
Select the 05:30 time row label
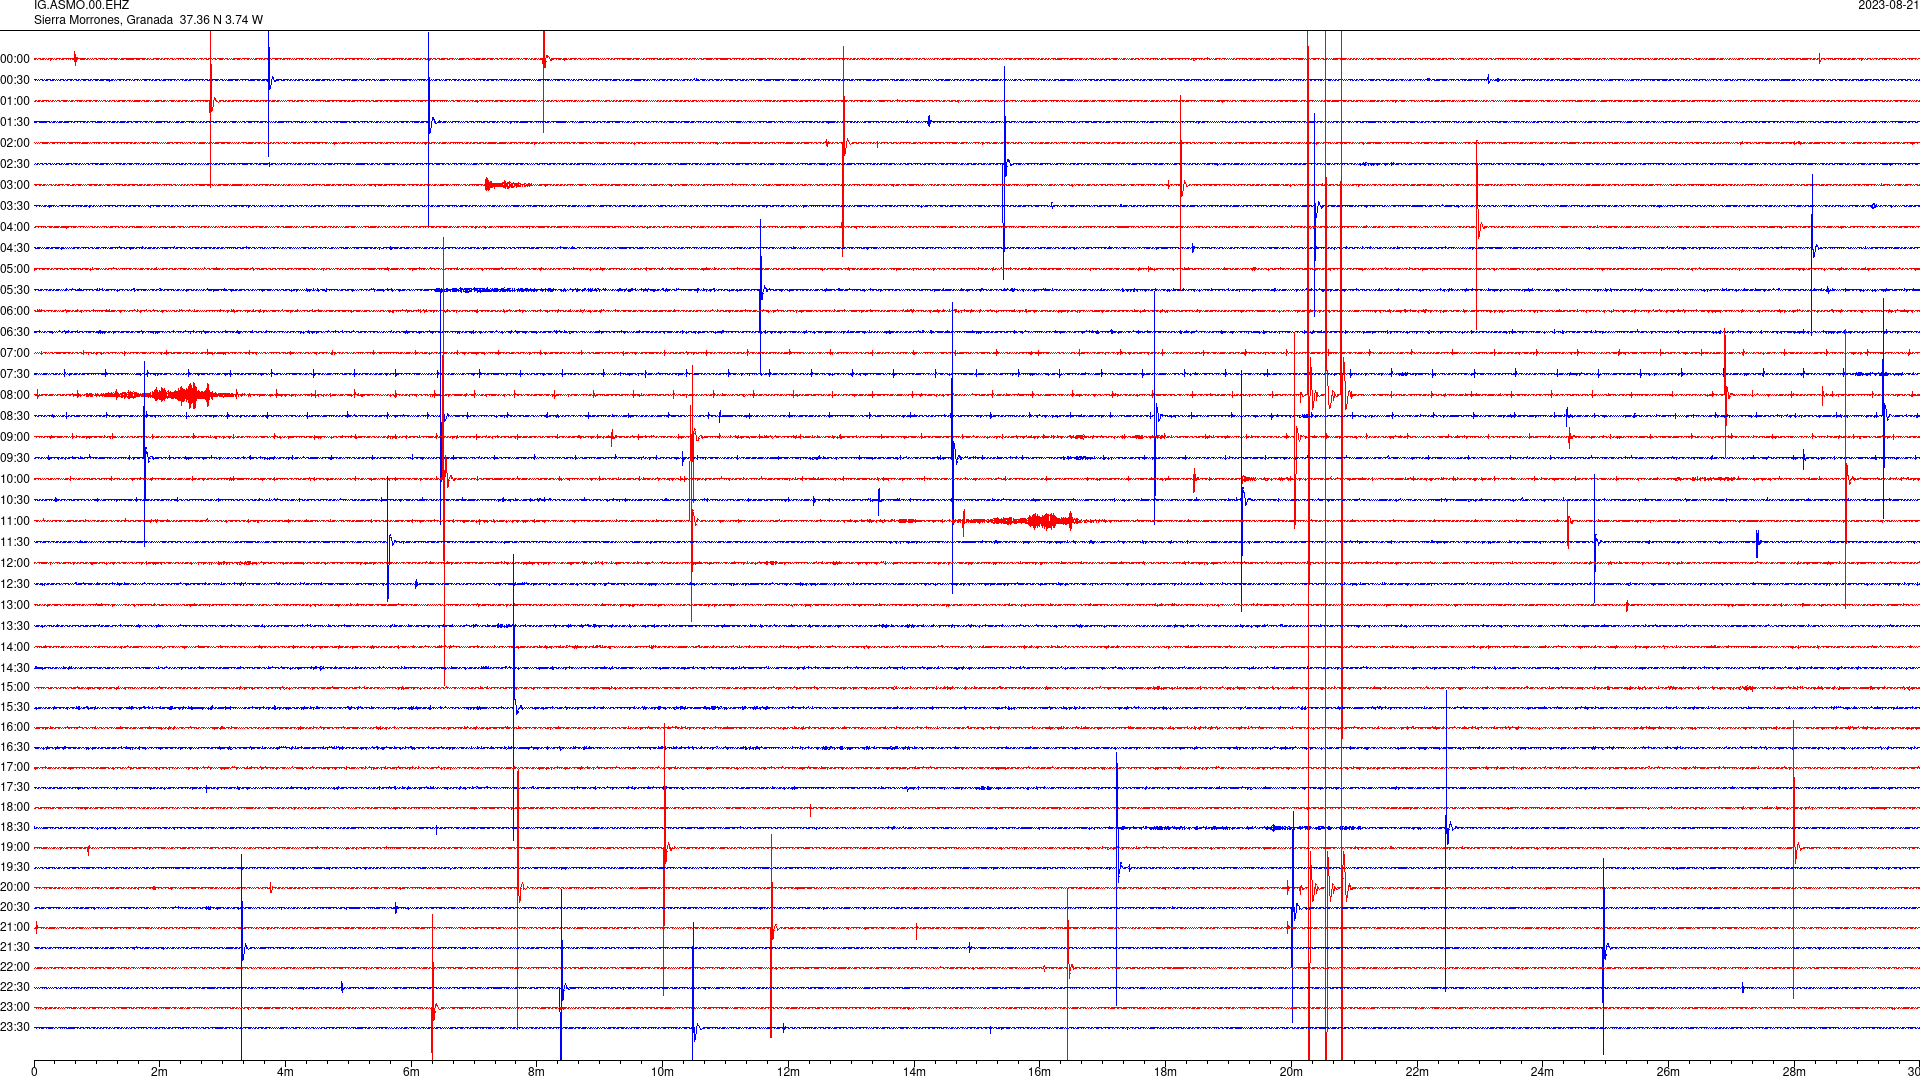[x=15, y=290]
